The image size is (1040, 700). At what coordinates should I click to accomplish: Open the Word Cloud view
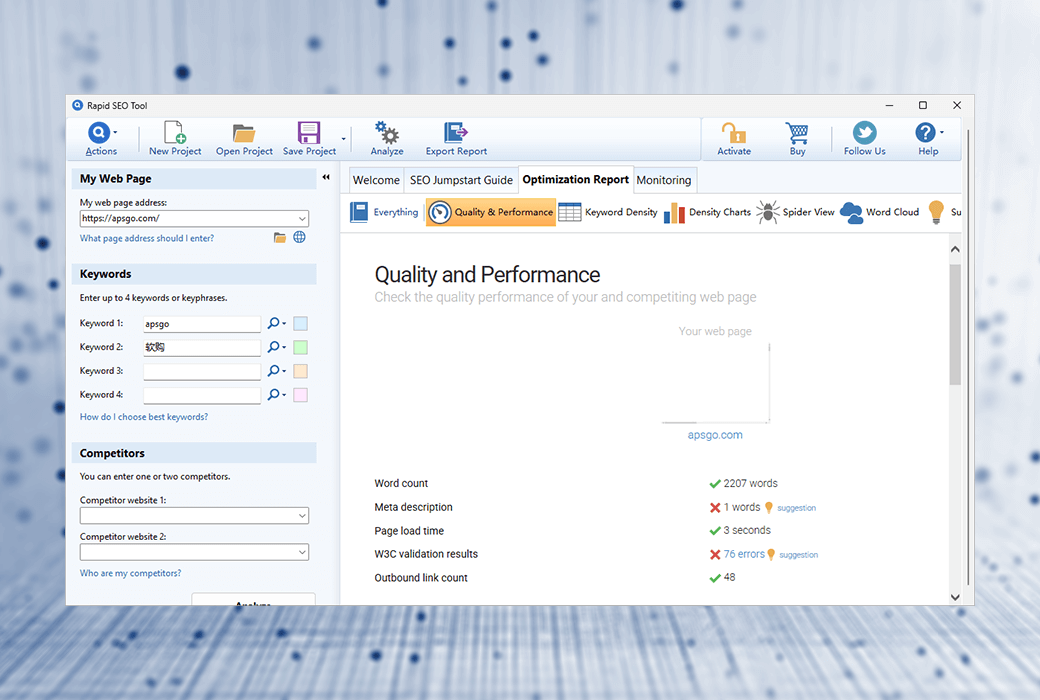click(x=879, y=212)
